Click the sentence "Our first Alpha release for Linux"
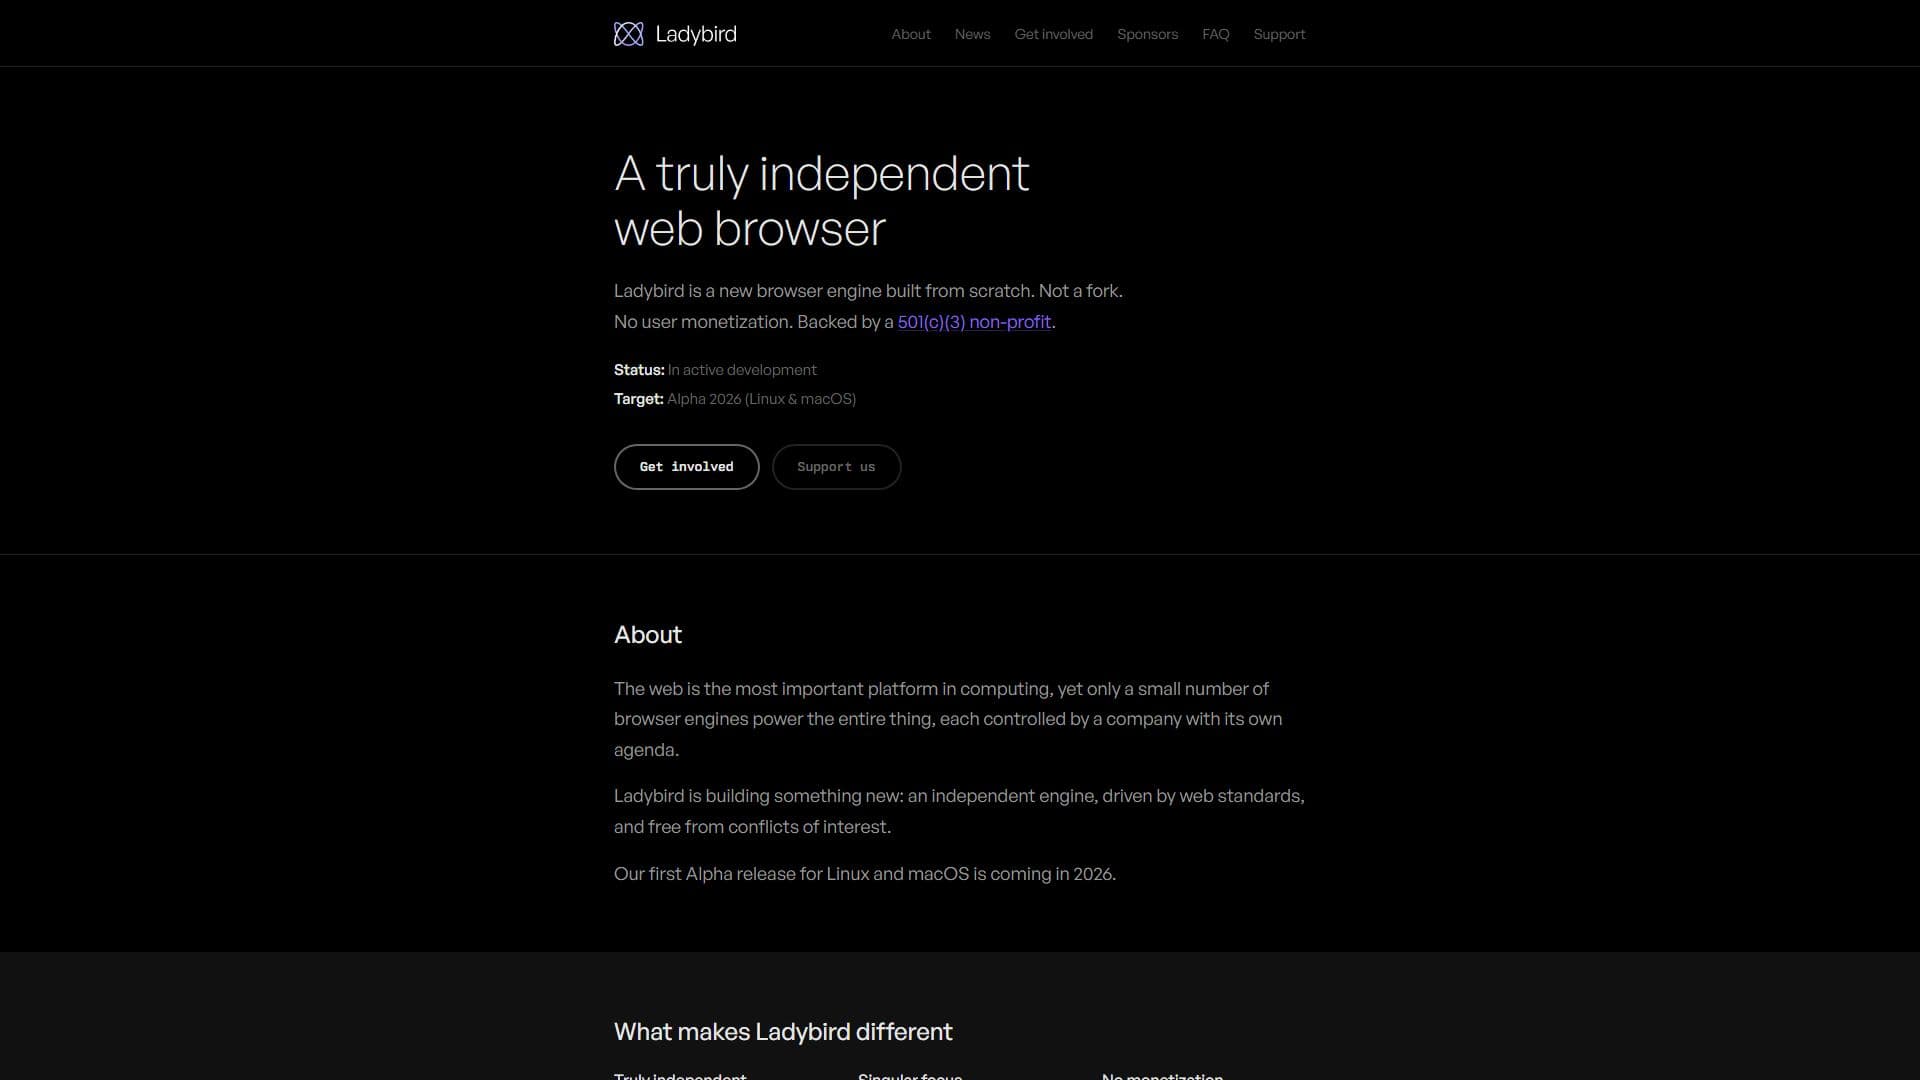The height and width of the screenshot is (1080, 1920). click(865, 874)
